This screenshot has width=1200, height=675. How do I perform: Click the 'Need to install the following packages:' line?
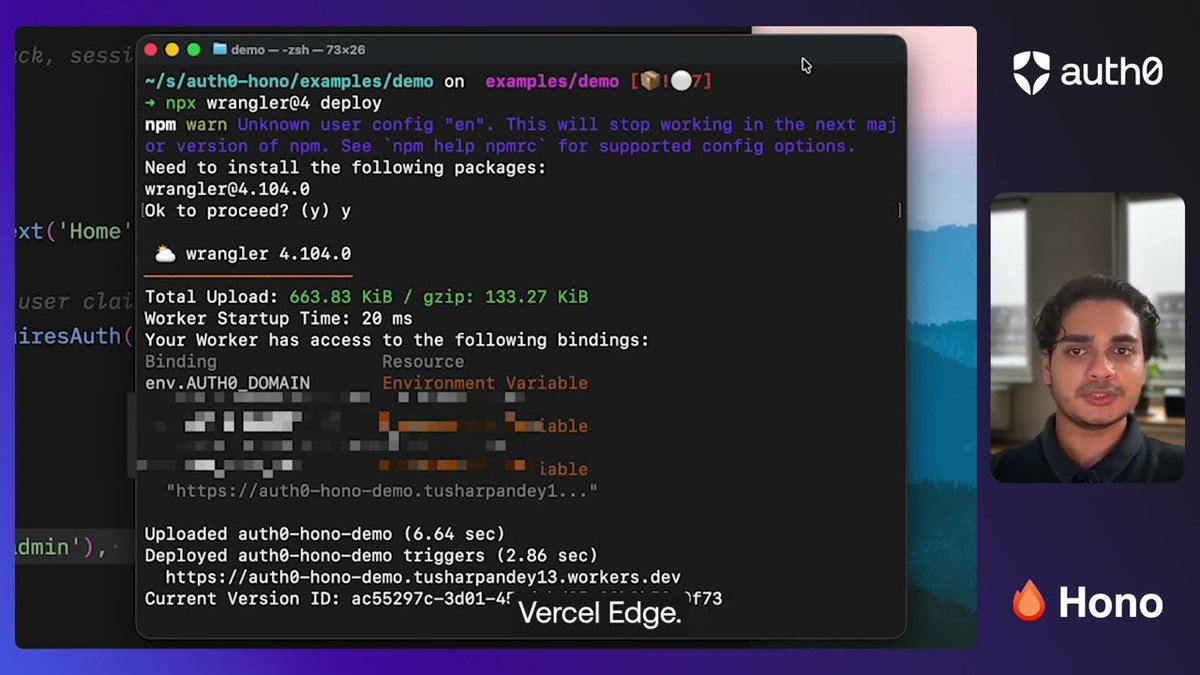(x=346, y=167)
